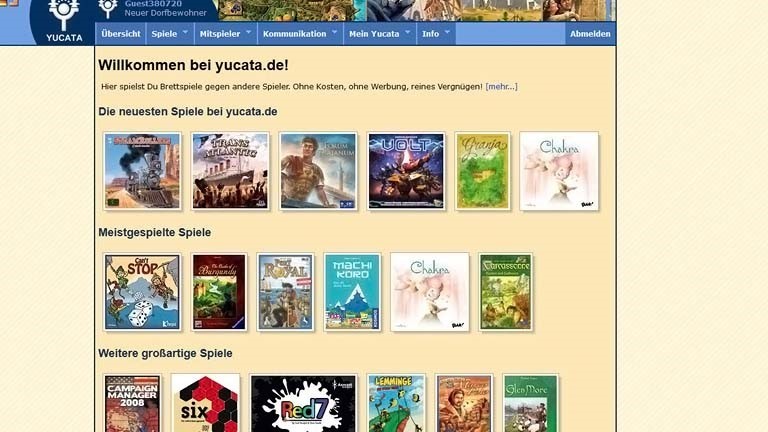The height and width of the screenshot is (432, 768).
Task: Click the guest user avatar icon
Action: [108, 8]
